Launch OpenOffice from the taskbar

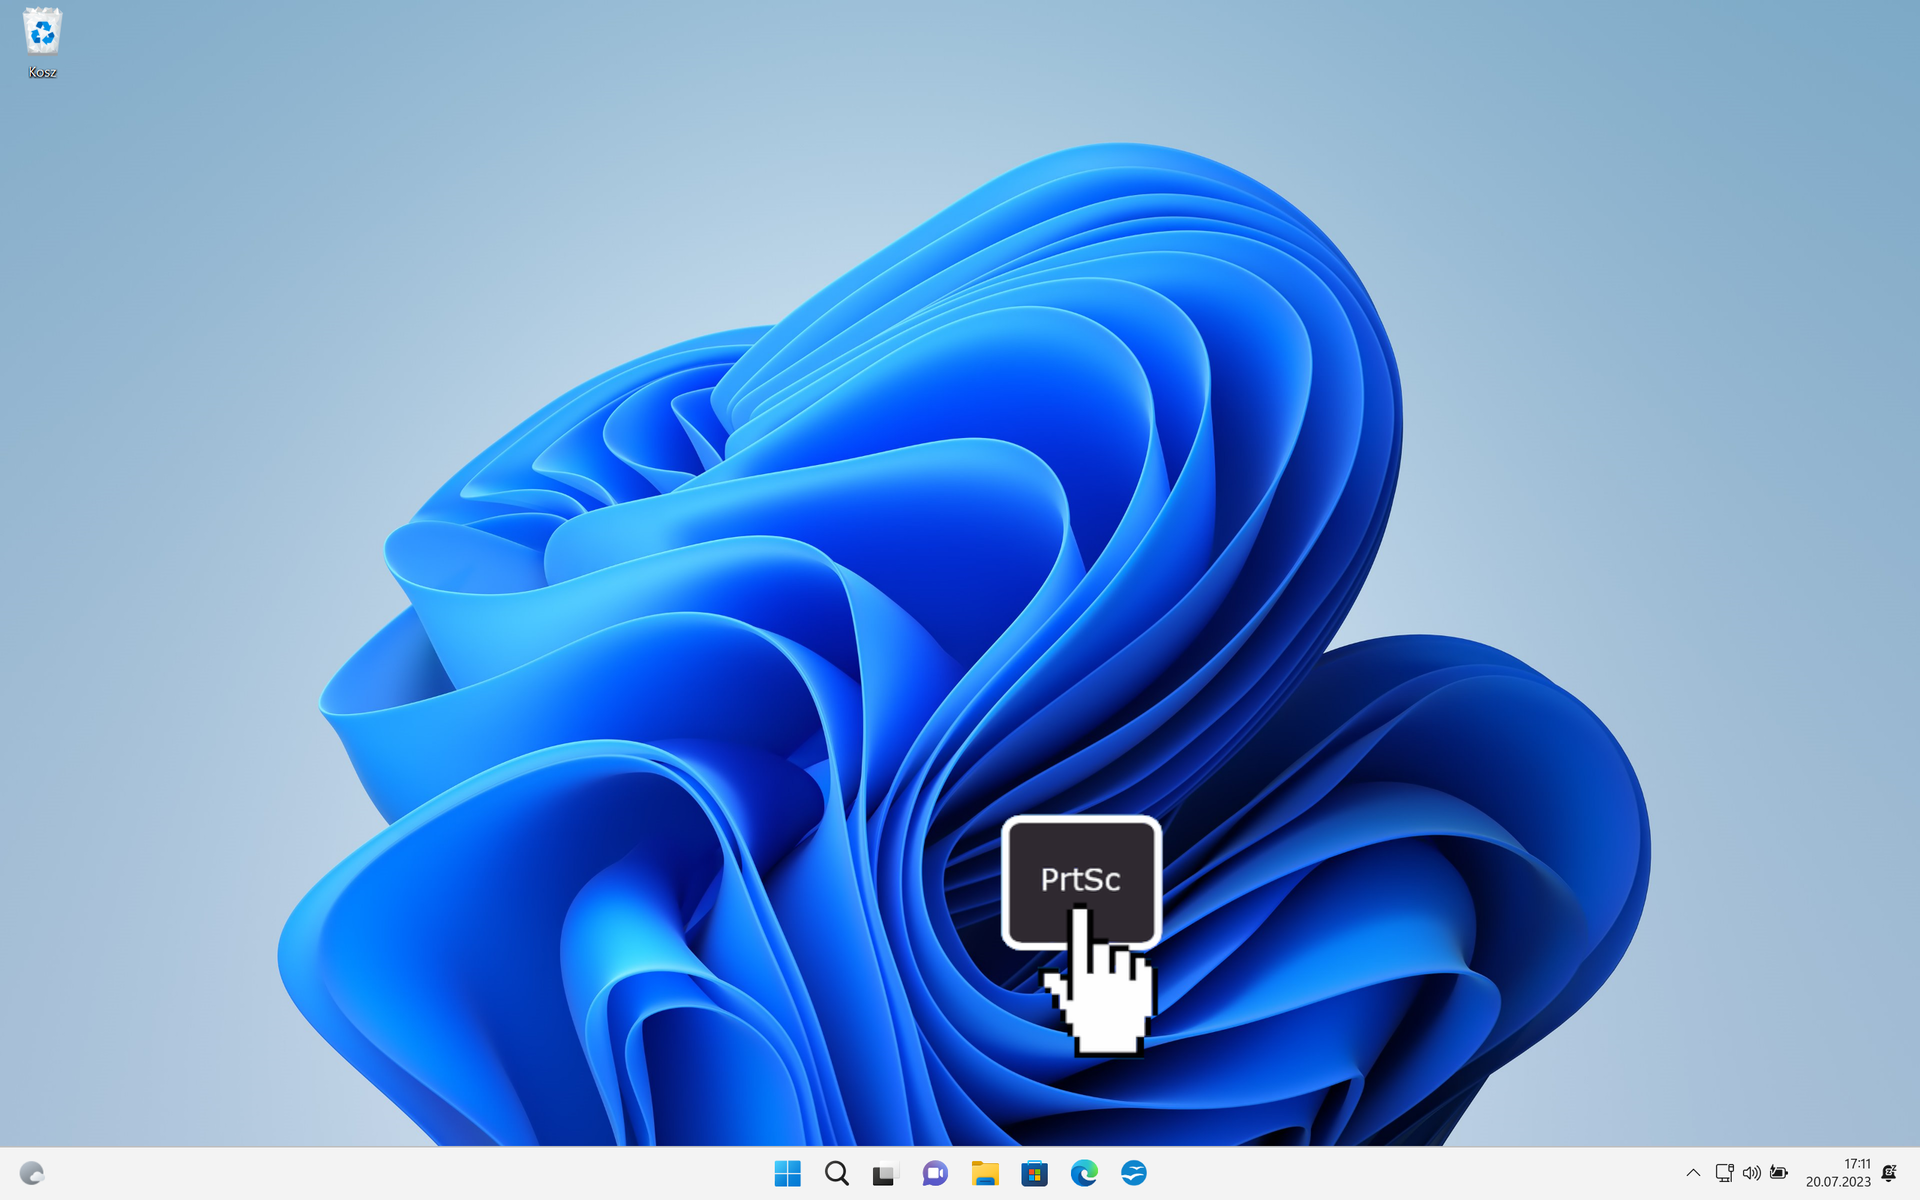1136,1173
